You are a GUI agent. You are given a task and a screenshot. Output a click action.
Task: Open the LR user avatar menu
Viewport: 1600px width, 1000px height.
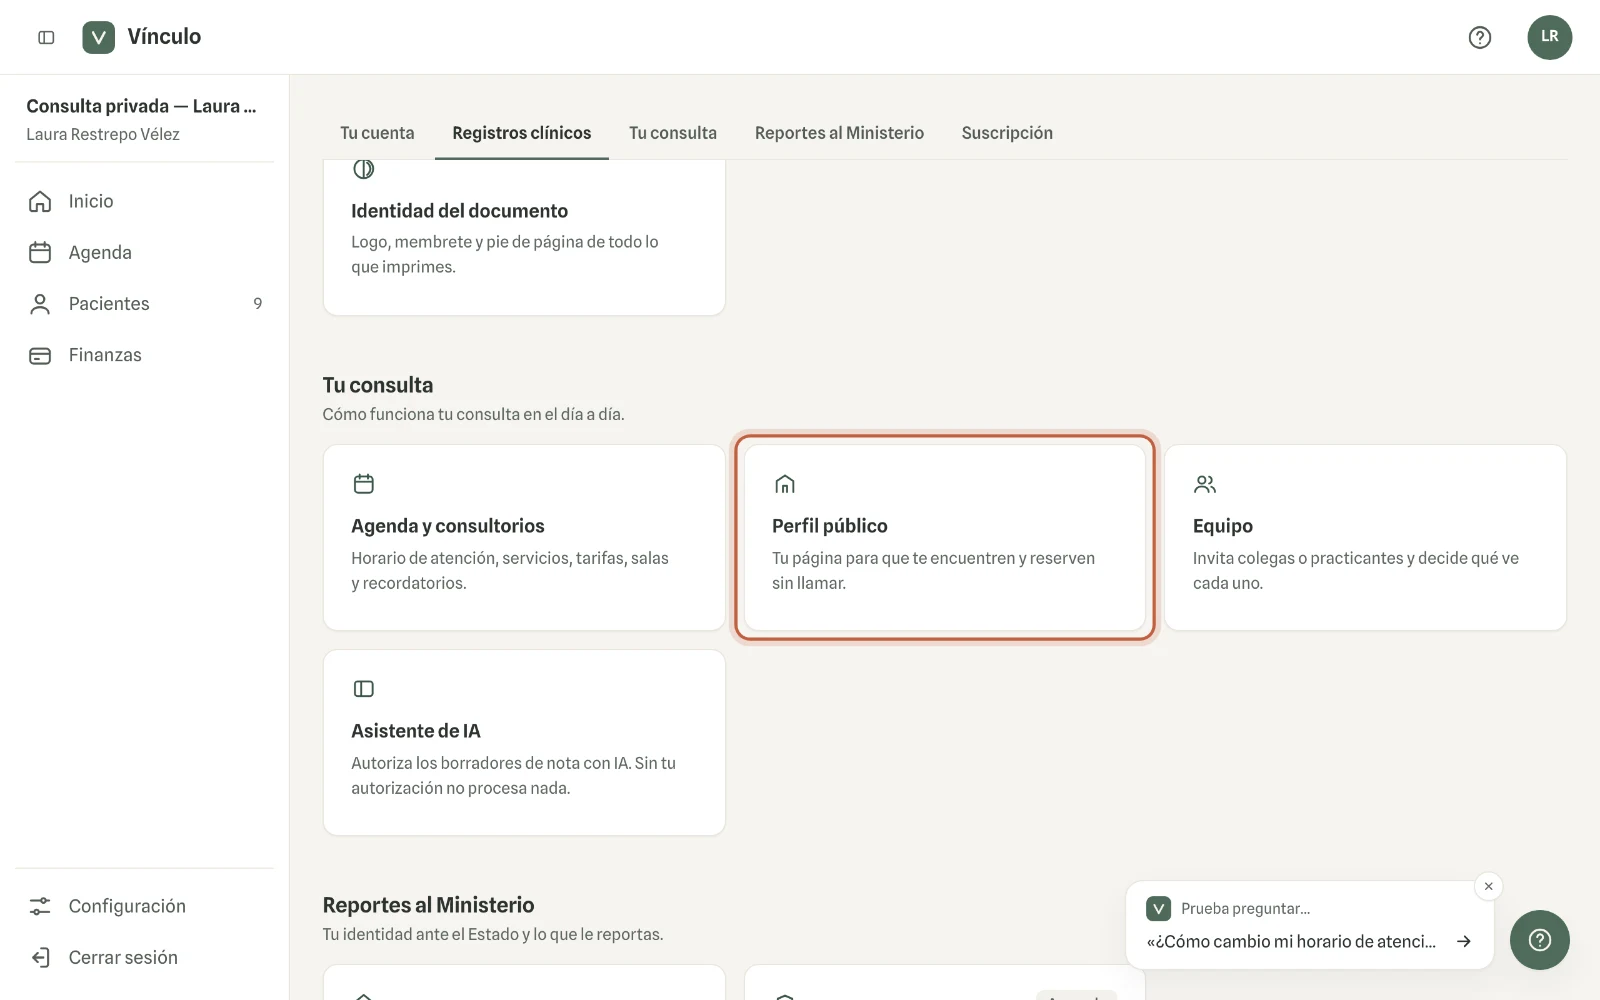1549,37
